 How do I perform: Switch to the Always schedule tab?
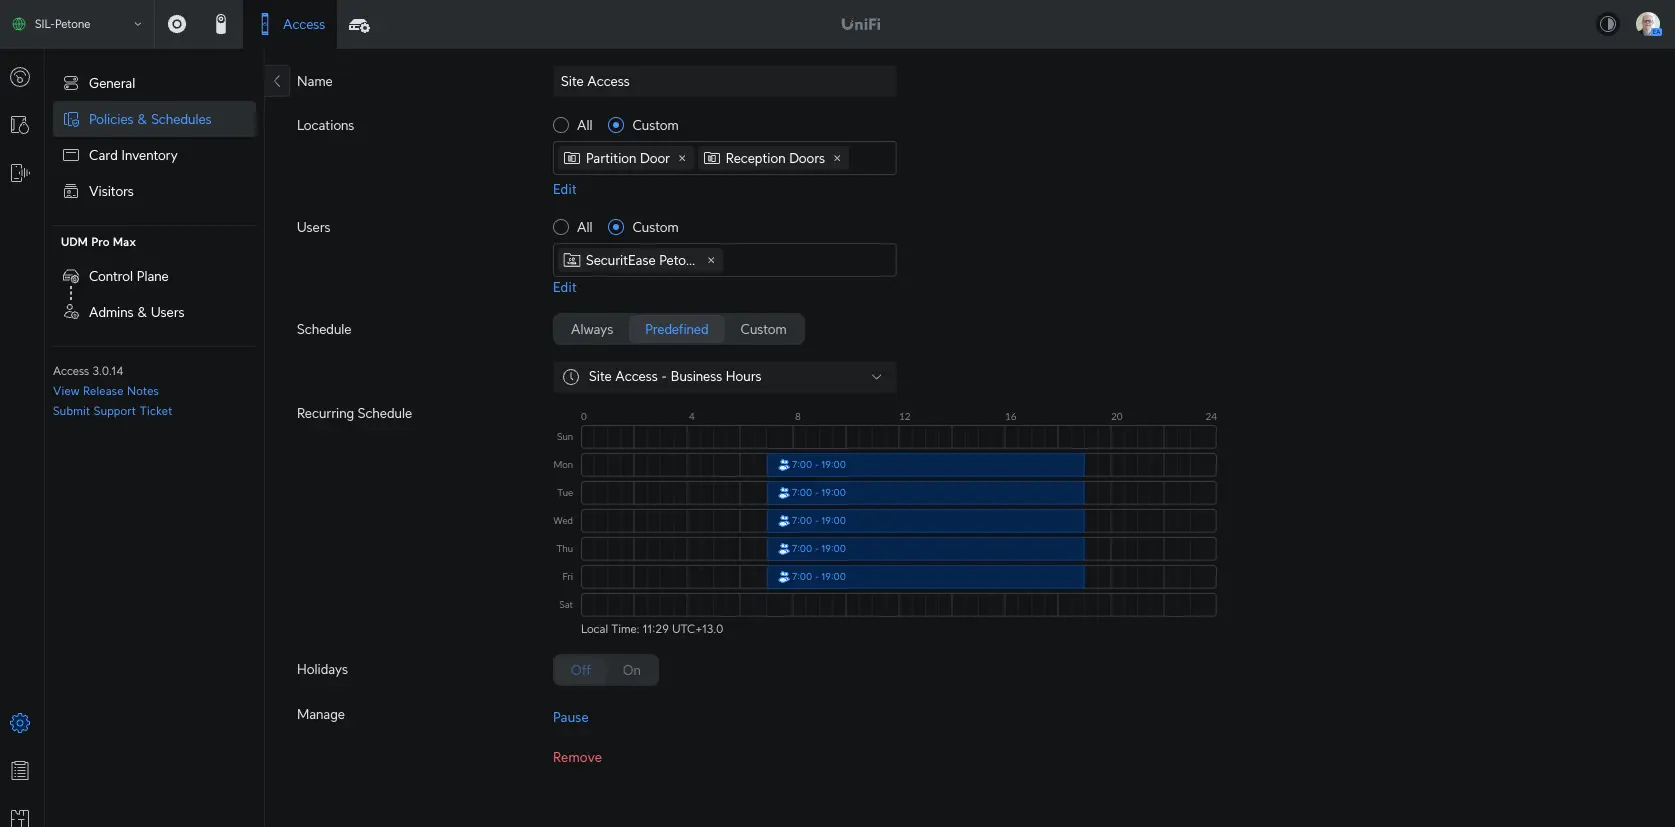[592, 329]
